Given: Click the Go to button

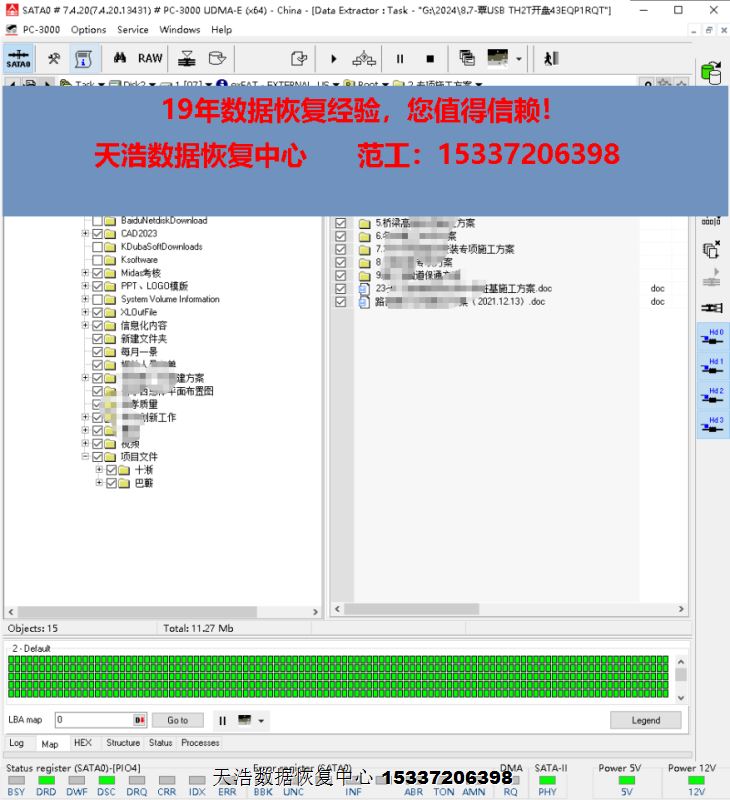Looking at the screenshot, I should pyautogui.click(x=177, y=720).
